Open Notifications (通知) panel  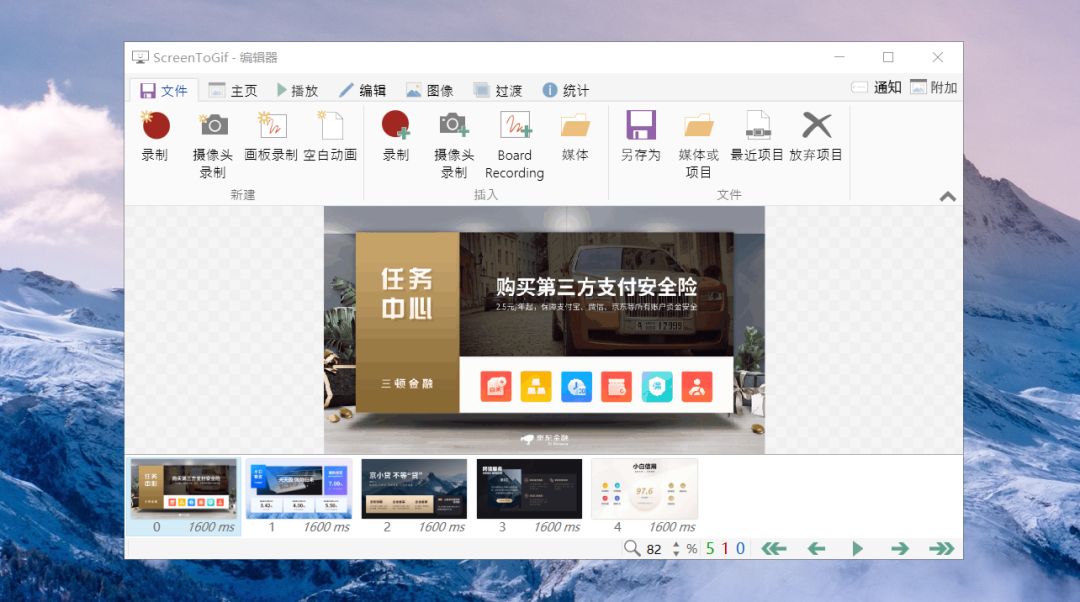[x=876, y=87]
